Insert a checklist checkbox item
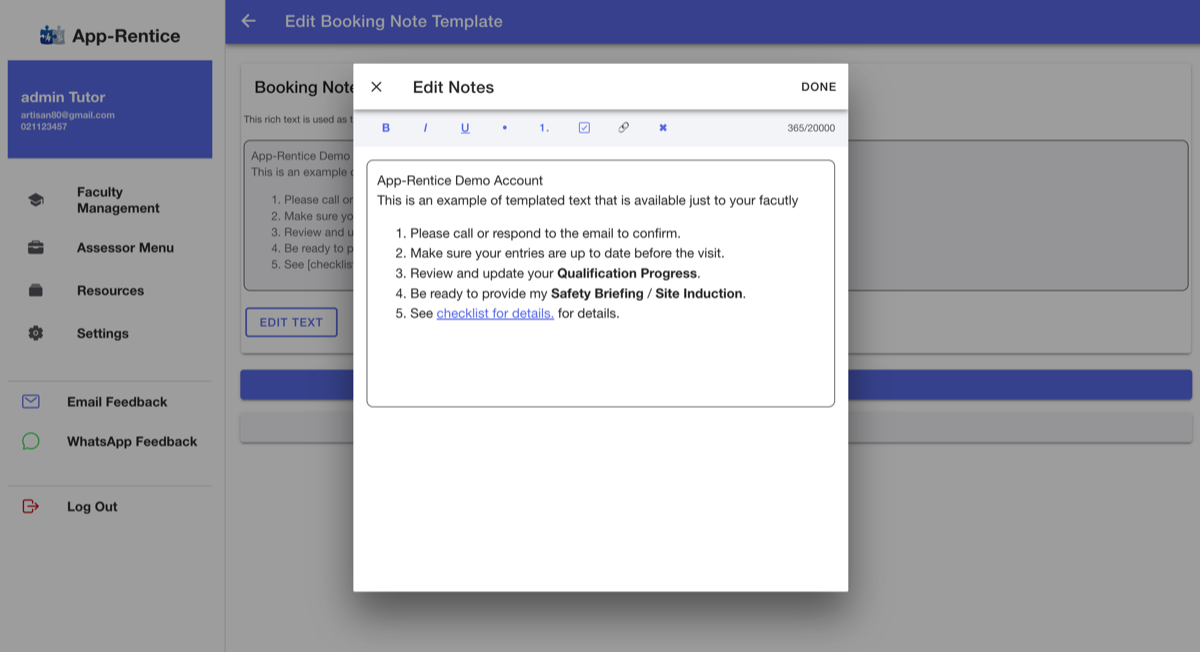 (584, 128)
